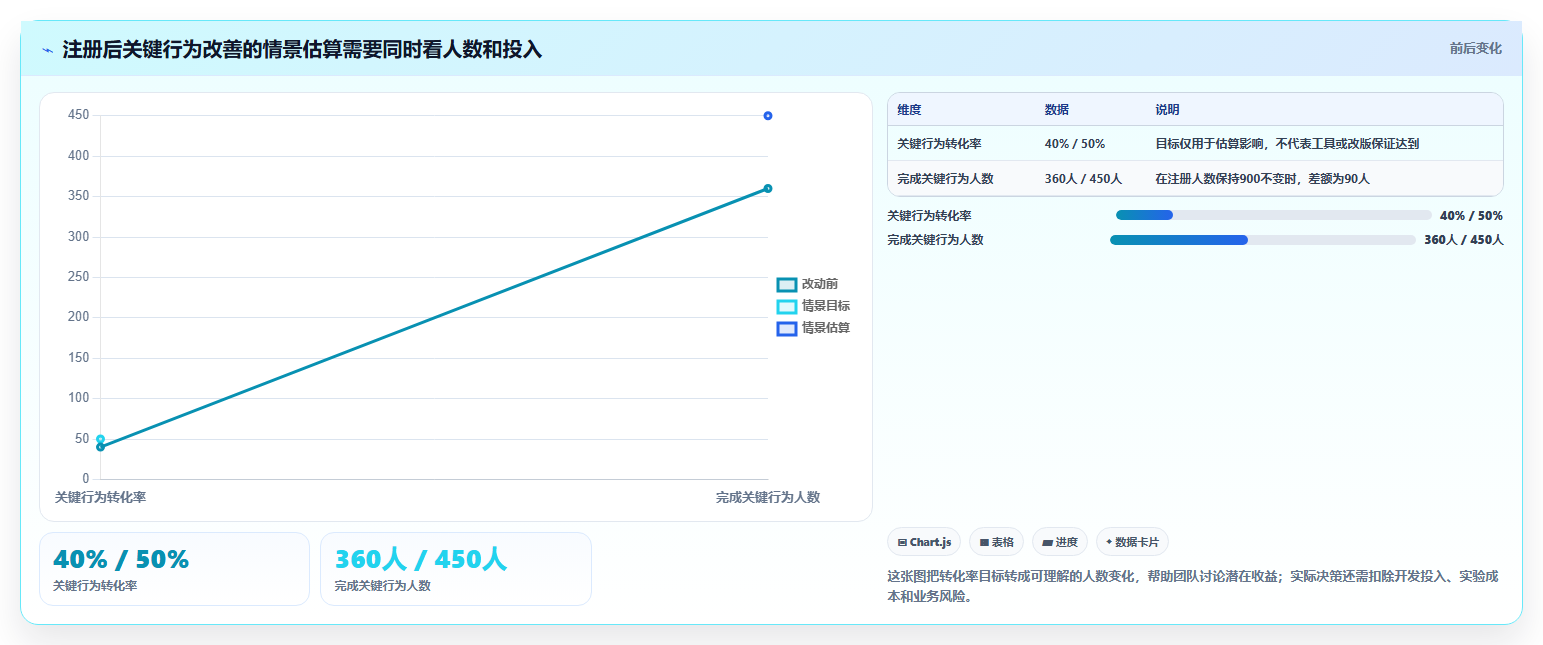Click the 40% / 50% data card
This screenshot has width=1543, height=645.
coord(174,569)
